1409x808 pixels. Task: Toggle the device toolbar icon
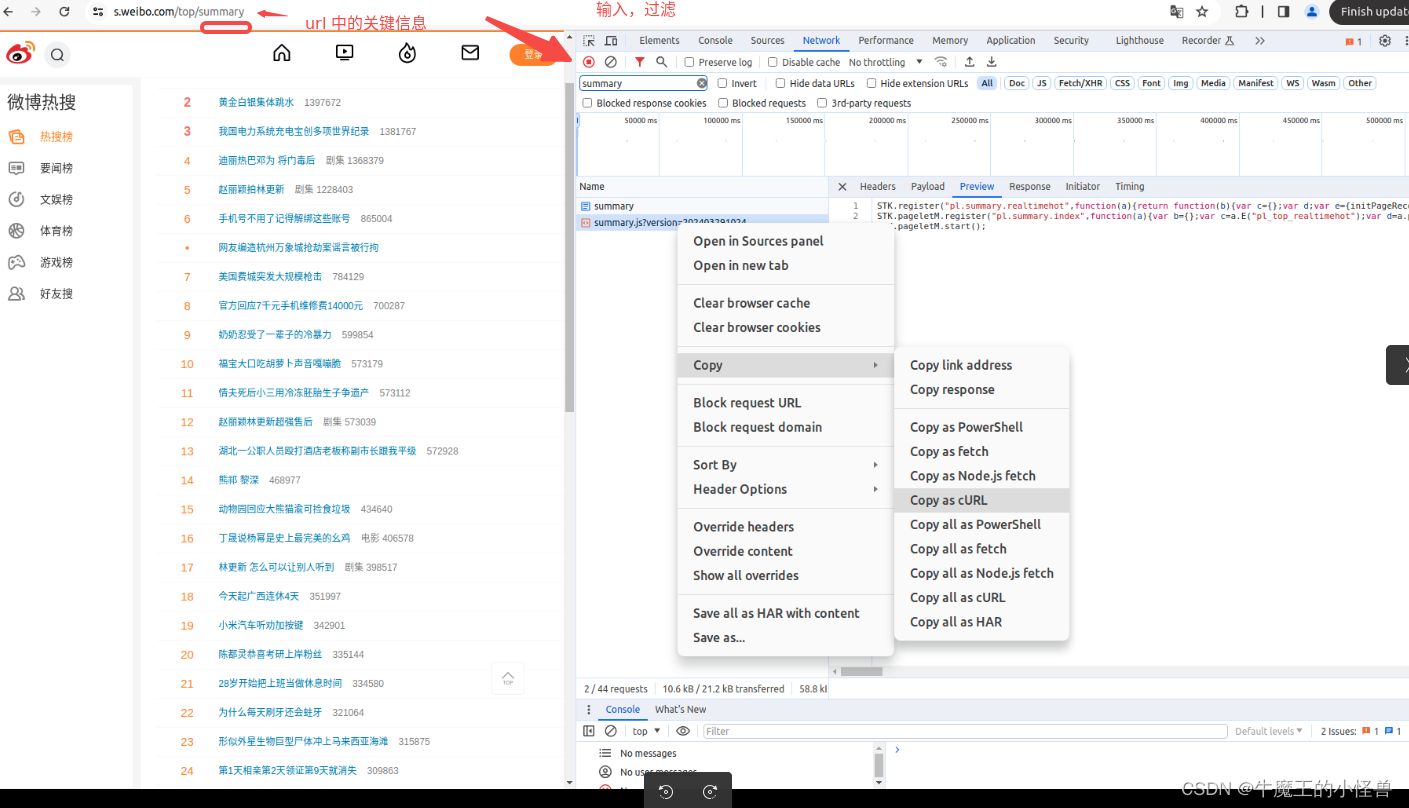(x=611, y=41)
